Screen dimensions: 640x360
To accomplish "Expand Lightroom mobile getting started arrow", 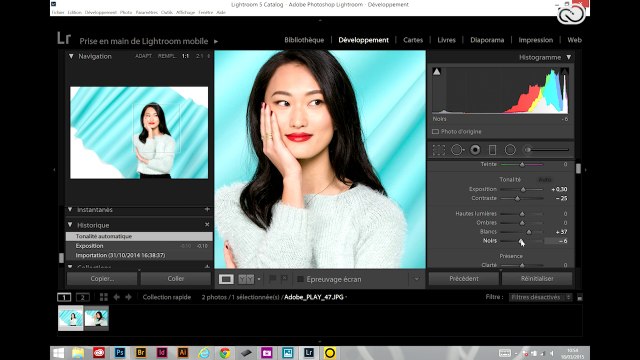I will pos(216,41).
